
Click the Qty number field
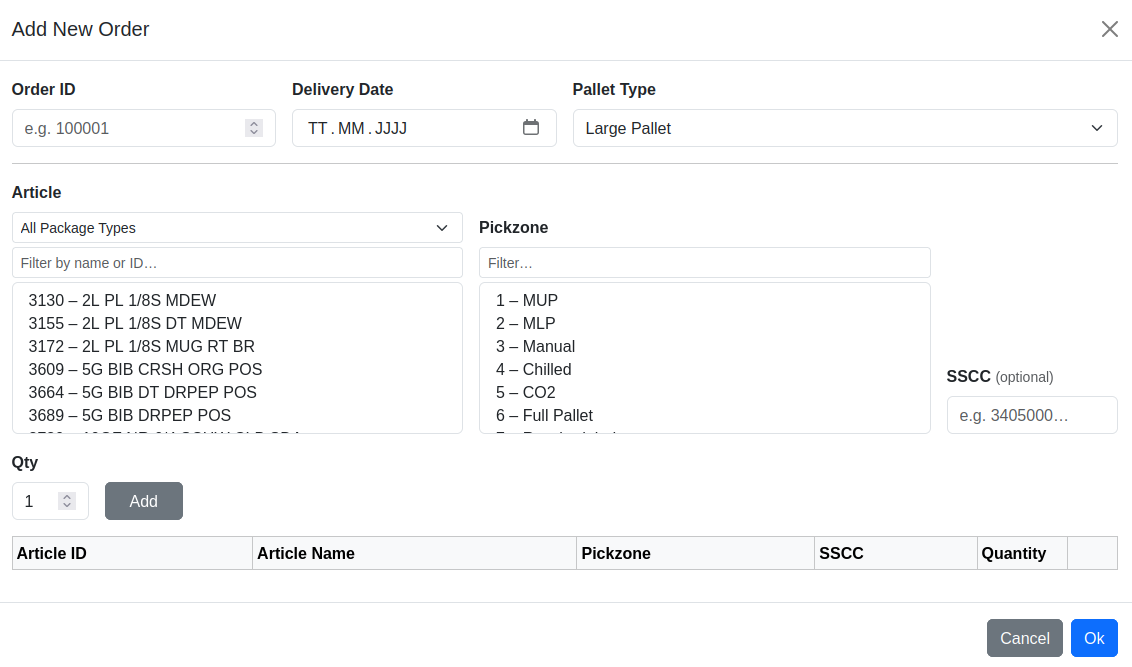tap(50, 501)
